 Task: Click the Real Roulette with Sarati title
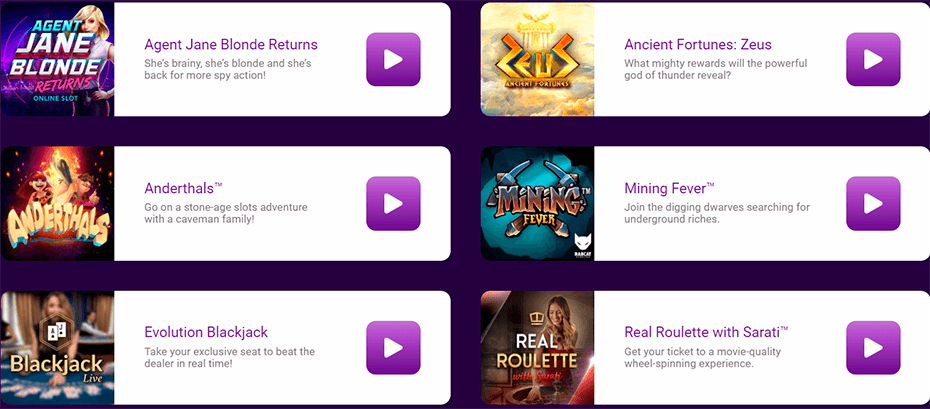click(706, 331)
